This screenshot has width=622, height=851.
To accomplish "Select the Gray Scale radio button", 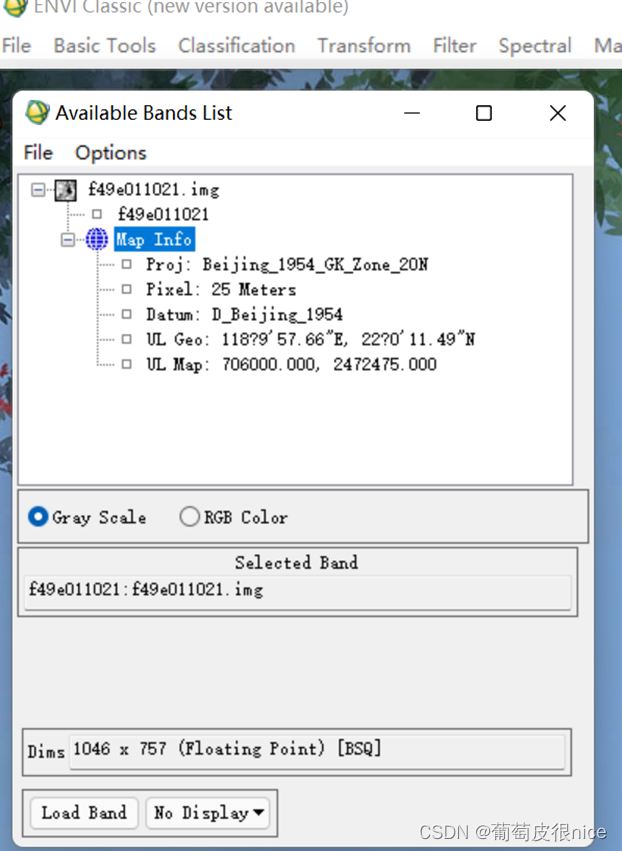I will pos(38,517).
